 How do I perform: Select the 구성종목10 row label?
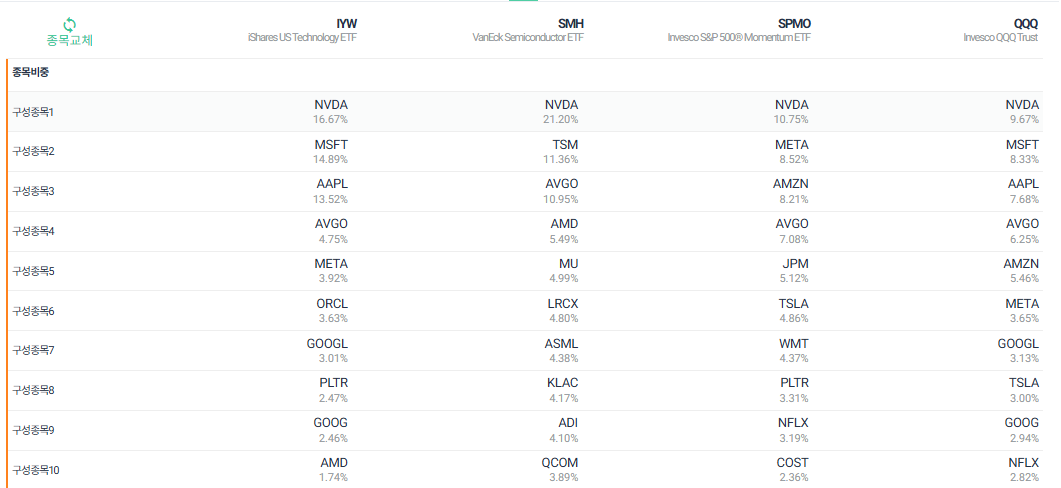[36, 470]
